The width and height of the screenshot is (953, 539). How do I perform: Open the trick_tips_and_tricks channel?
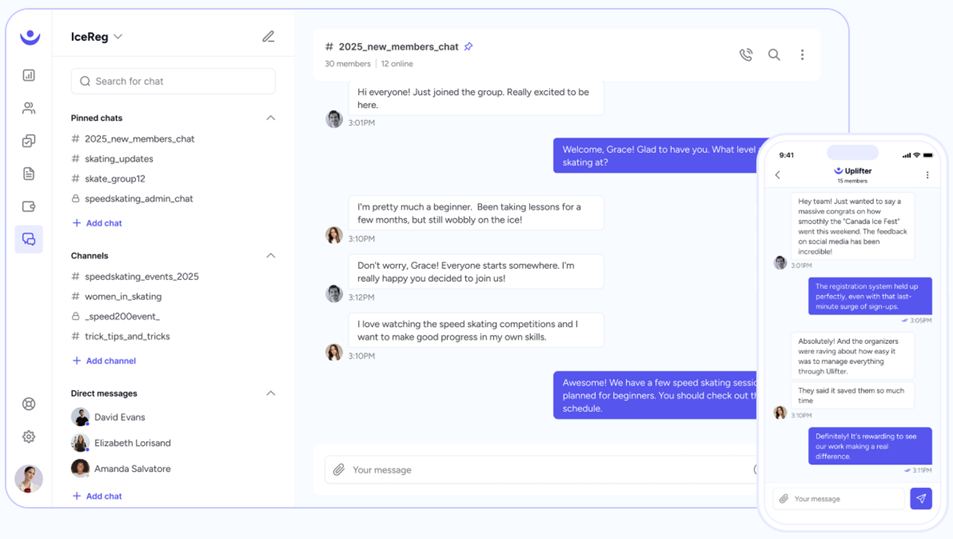(120, 337)
